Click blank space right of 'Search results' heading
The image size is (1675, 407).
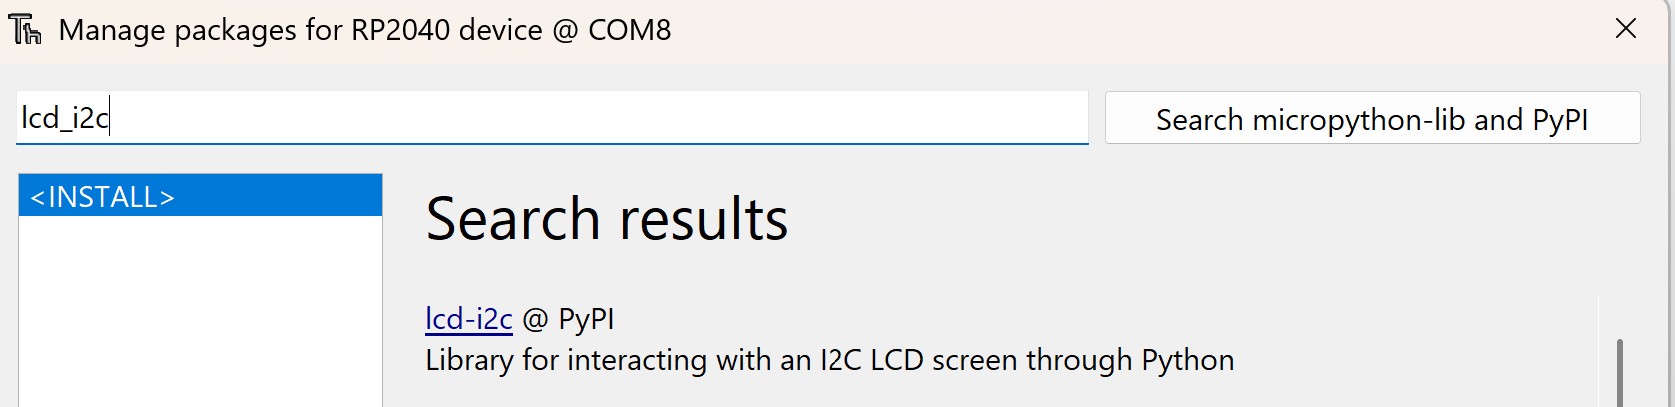tap(1150, 219)
